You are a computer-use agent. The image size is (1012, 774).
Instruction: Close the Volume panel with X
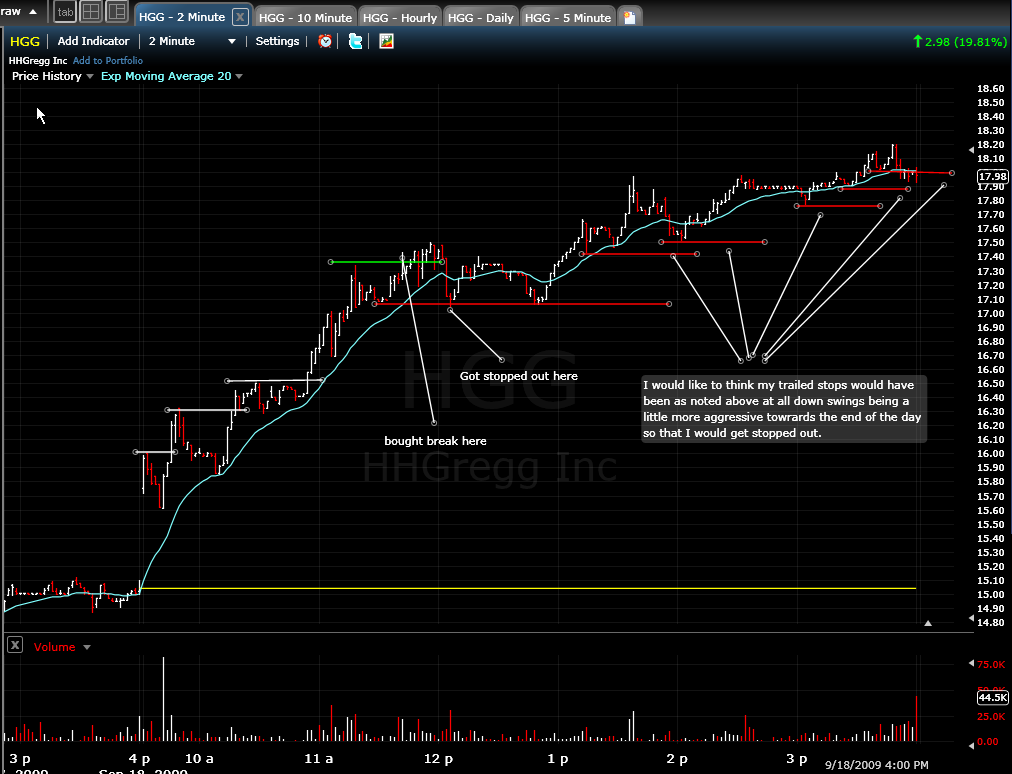(15, 645)
